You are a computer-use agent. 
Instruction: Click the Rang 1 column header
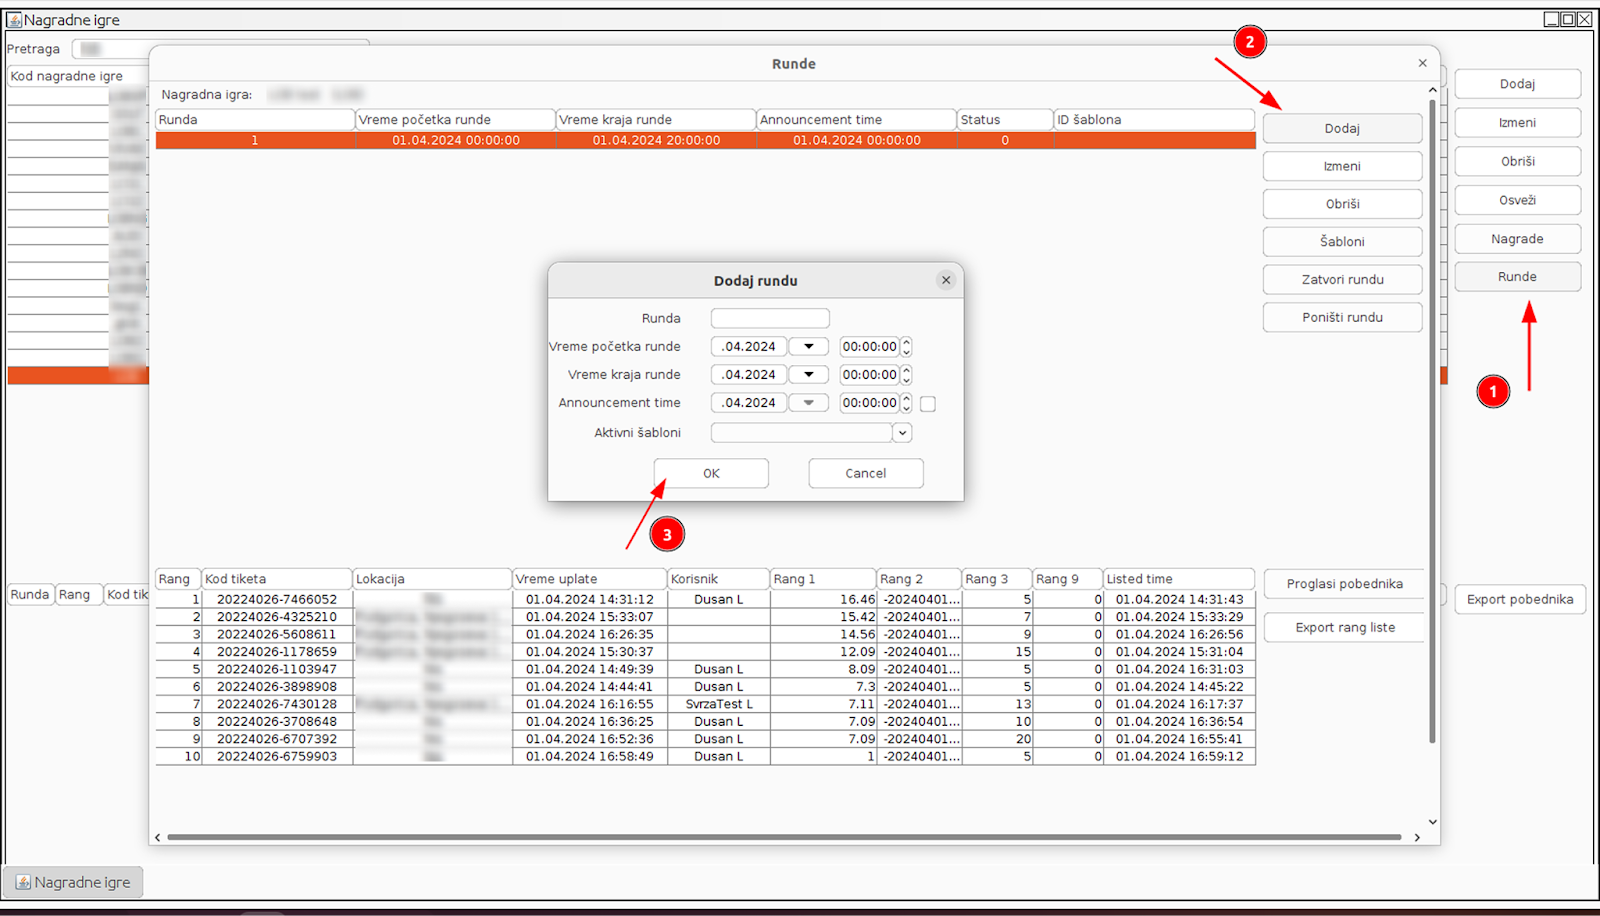823,579
